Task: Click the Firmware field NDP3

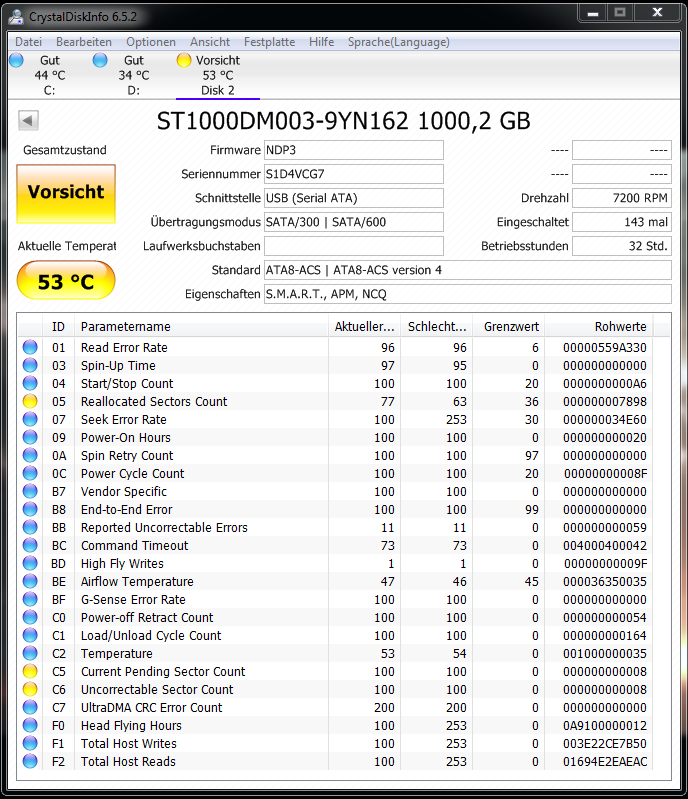Action: tap(354, 150)
